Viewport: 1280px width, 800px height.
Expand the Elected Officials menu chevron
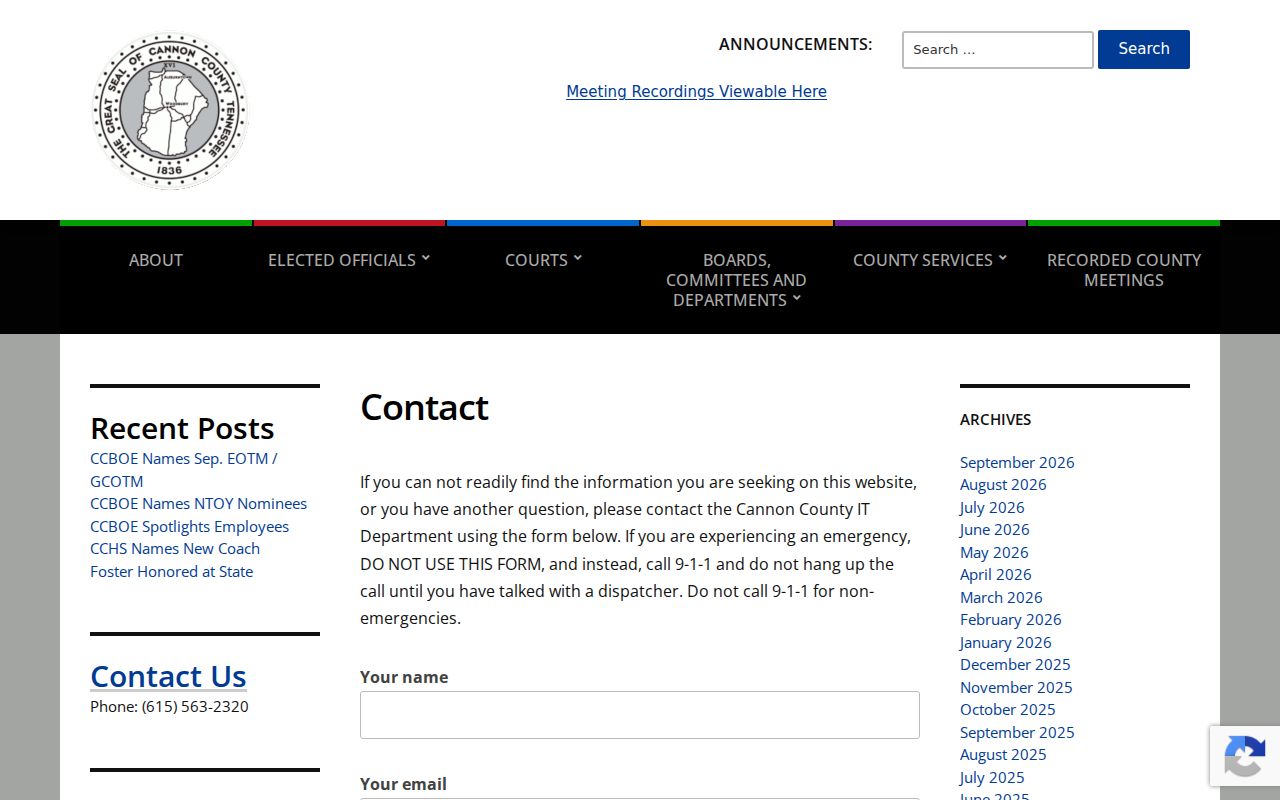(426, 258)
